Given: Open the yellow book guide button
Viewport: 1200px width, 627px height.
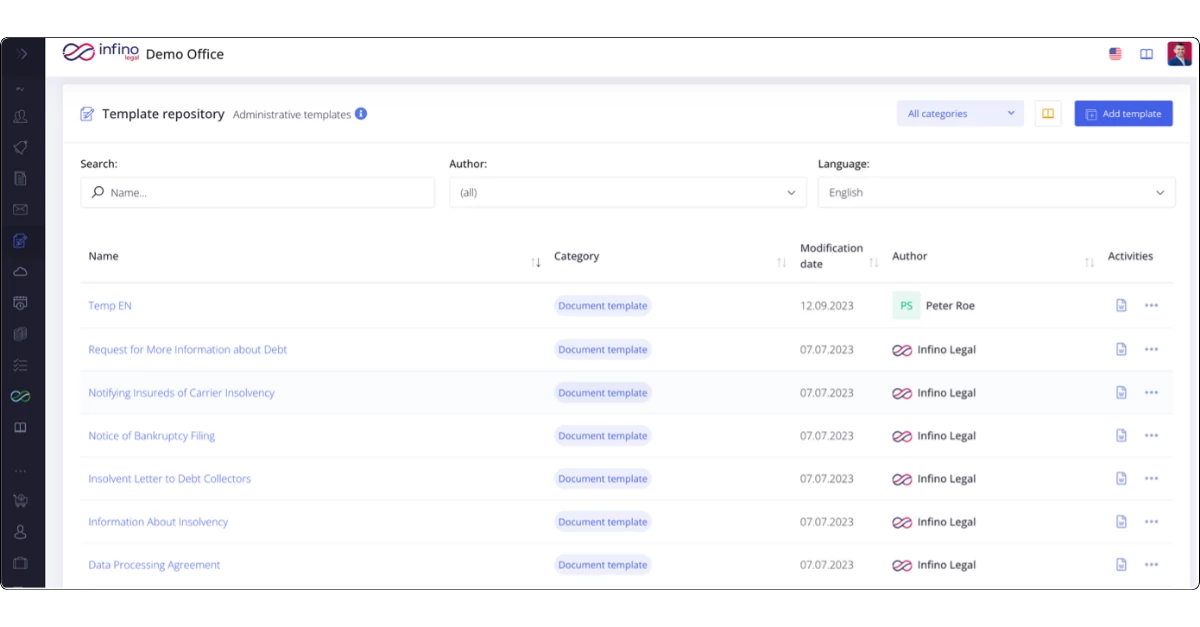Looking at the screenshot, I should click(x=1048, y=114).
